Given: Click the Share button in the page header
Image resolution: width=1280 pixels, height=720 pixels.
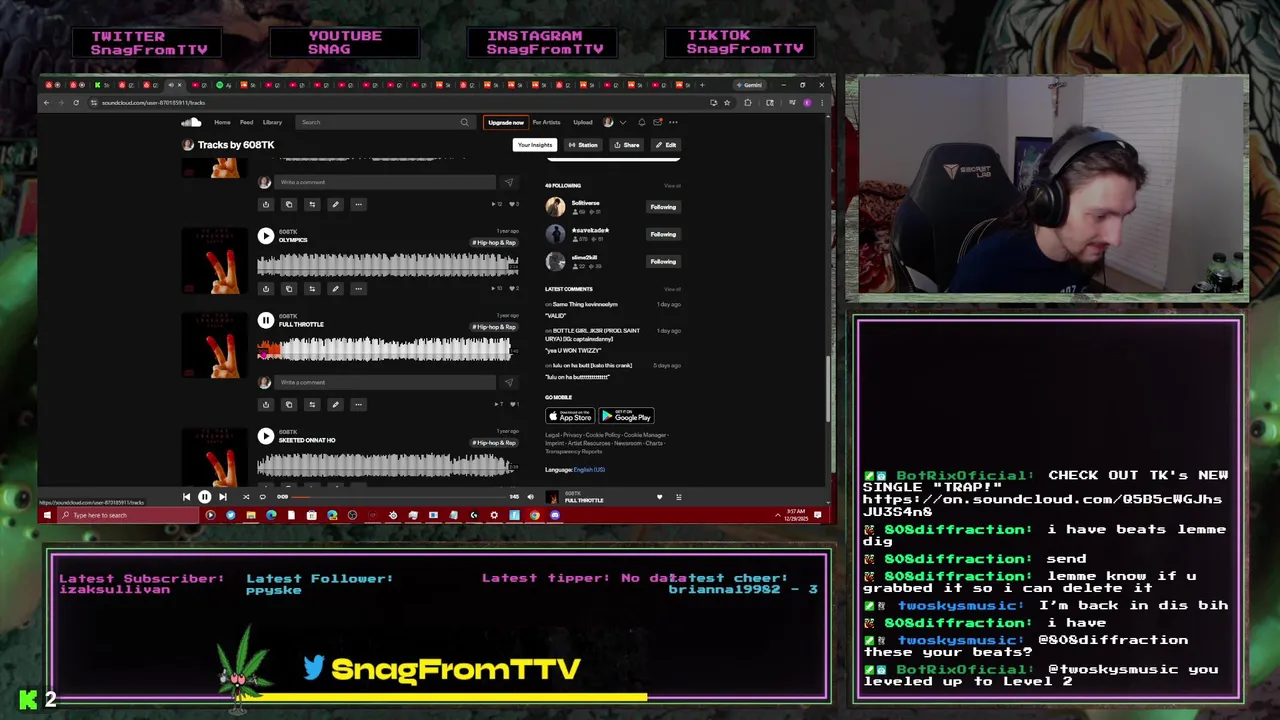Looking at the screenshot, I should click(x=627, y=145).
